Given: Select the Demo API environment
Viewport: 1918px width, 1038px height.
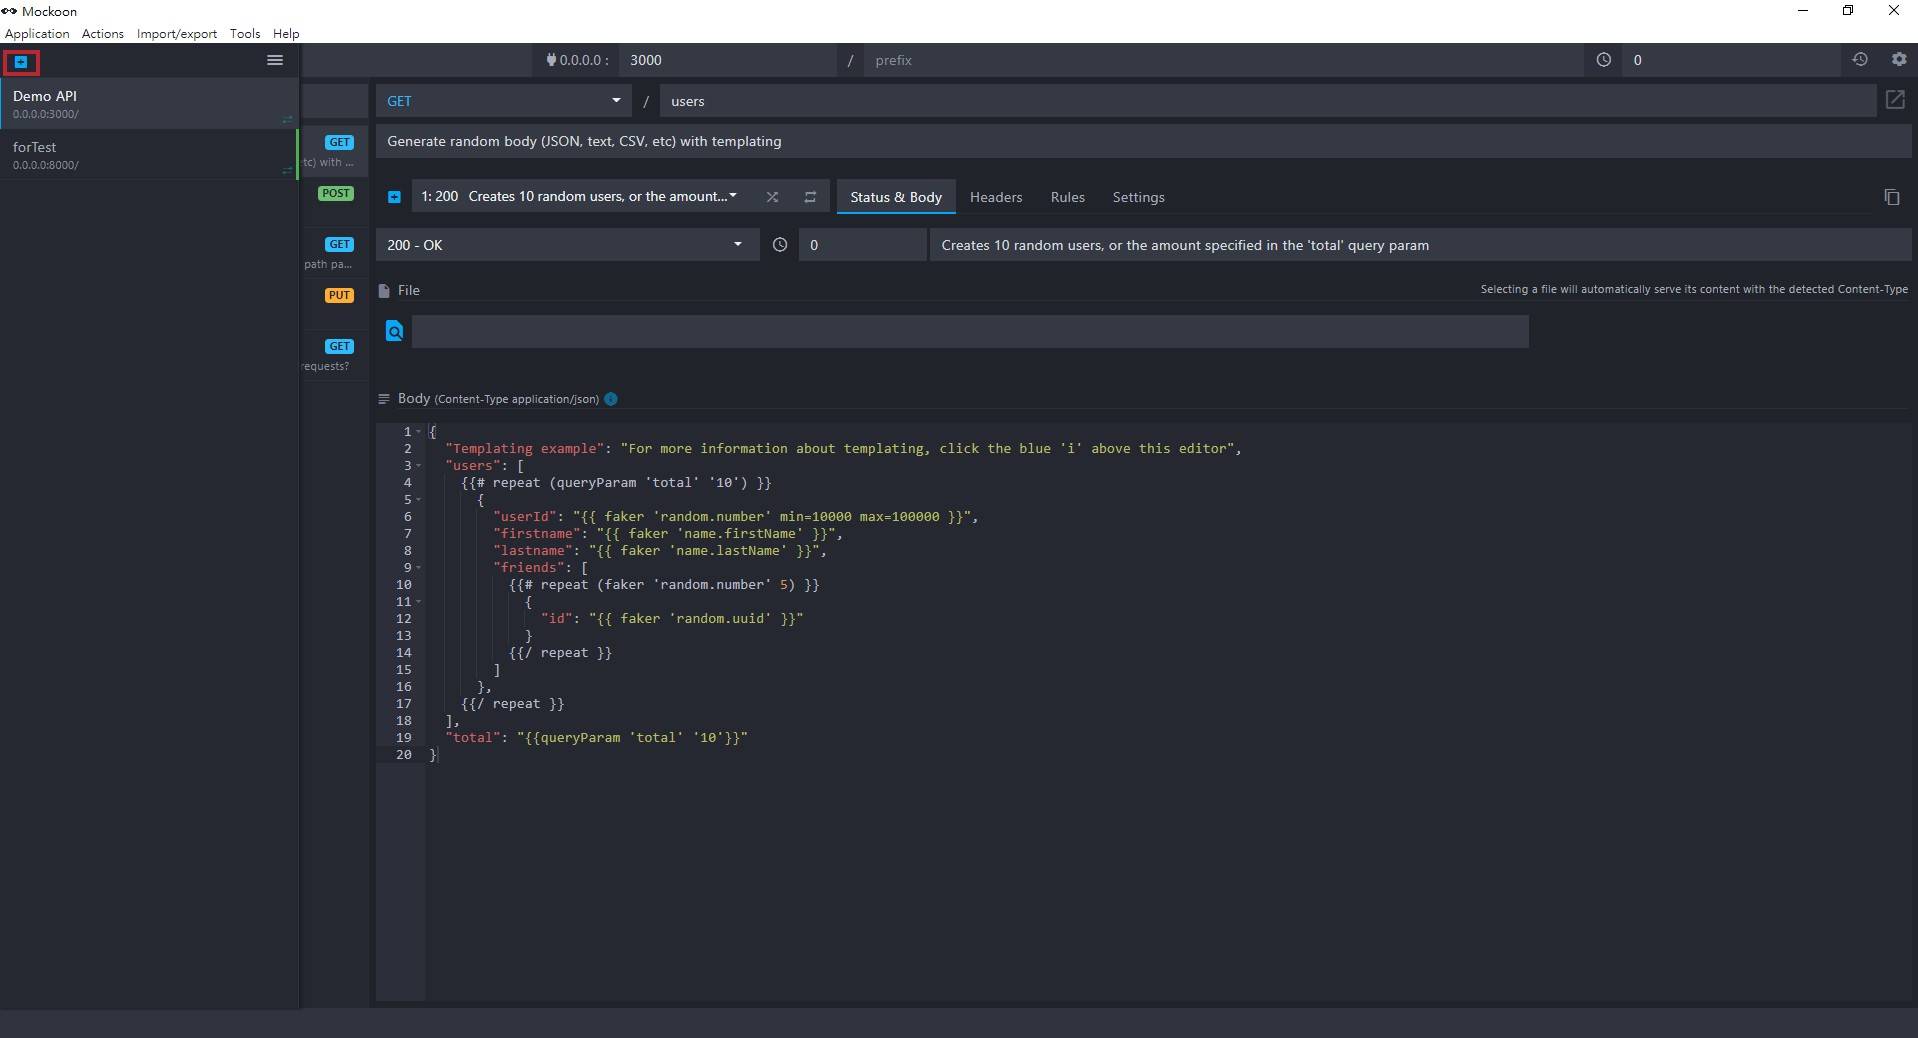Looking at the screenshot, I should click(x=149, y=104).
